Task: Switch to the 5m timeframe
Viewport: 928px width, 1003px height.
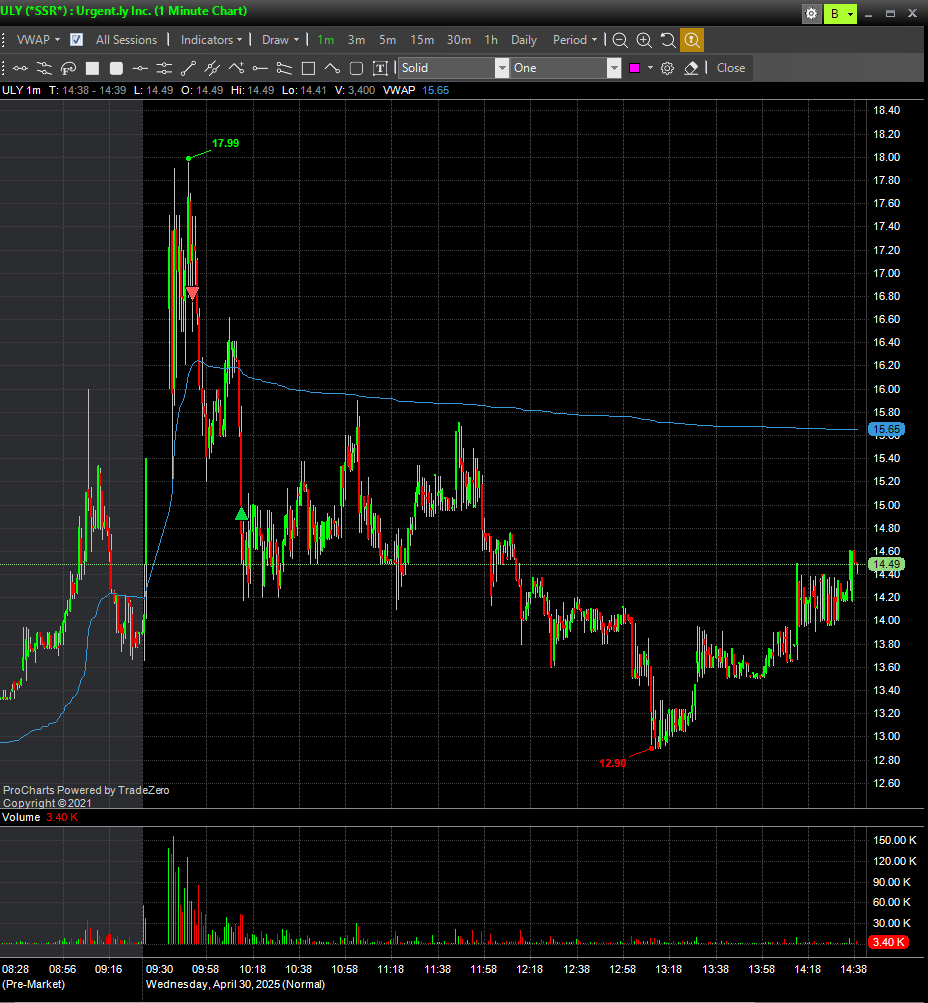Action: [388, 40]
